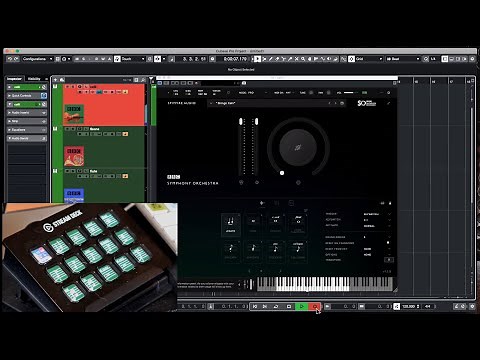480x360 pixels.
Task: Open the Beat grid type dropdown
Action: tap(402, 59)
